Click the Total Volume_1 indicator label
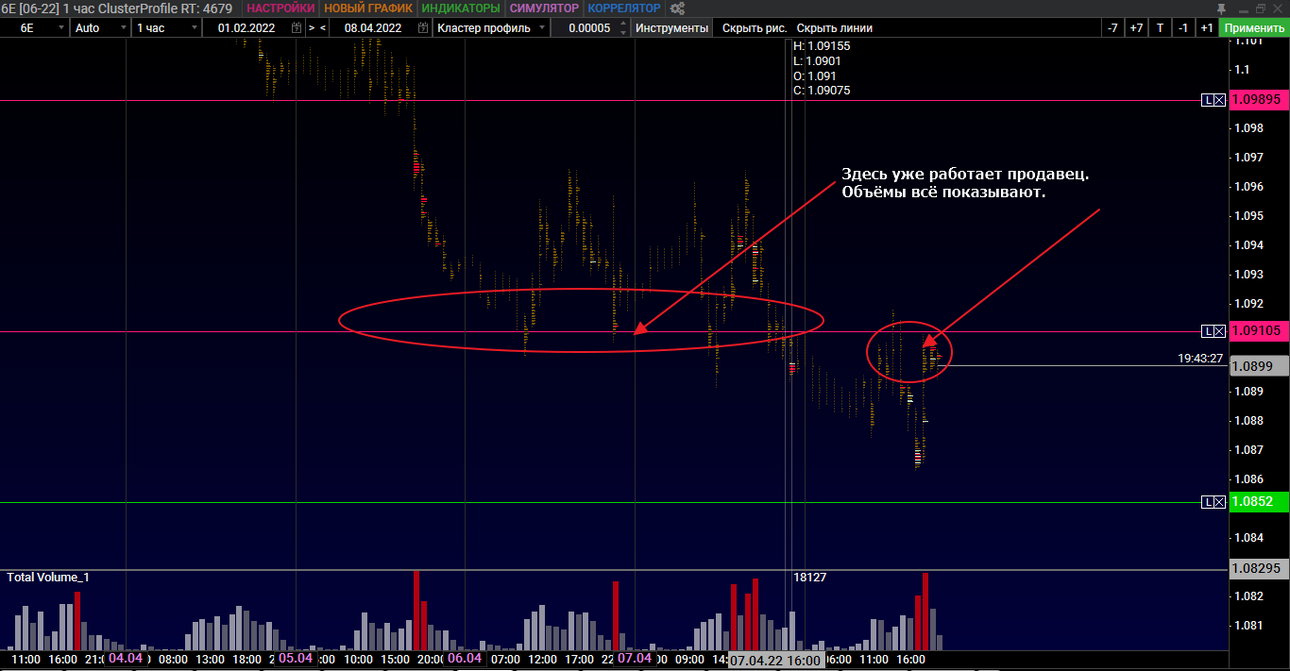 tap(48, 578)
